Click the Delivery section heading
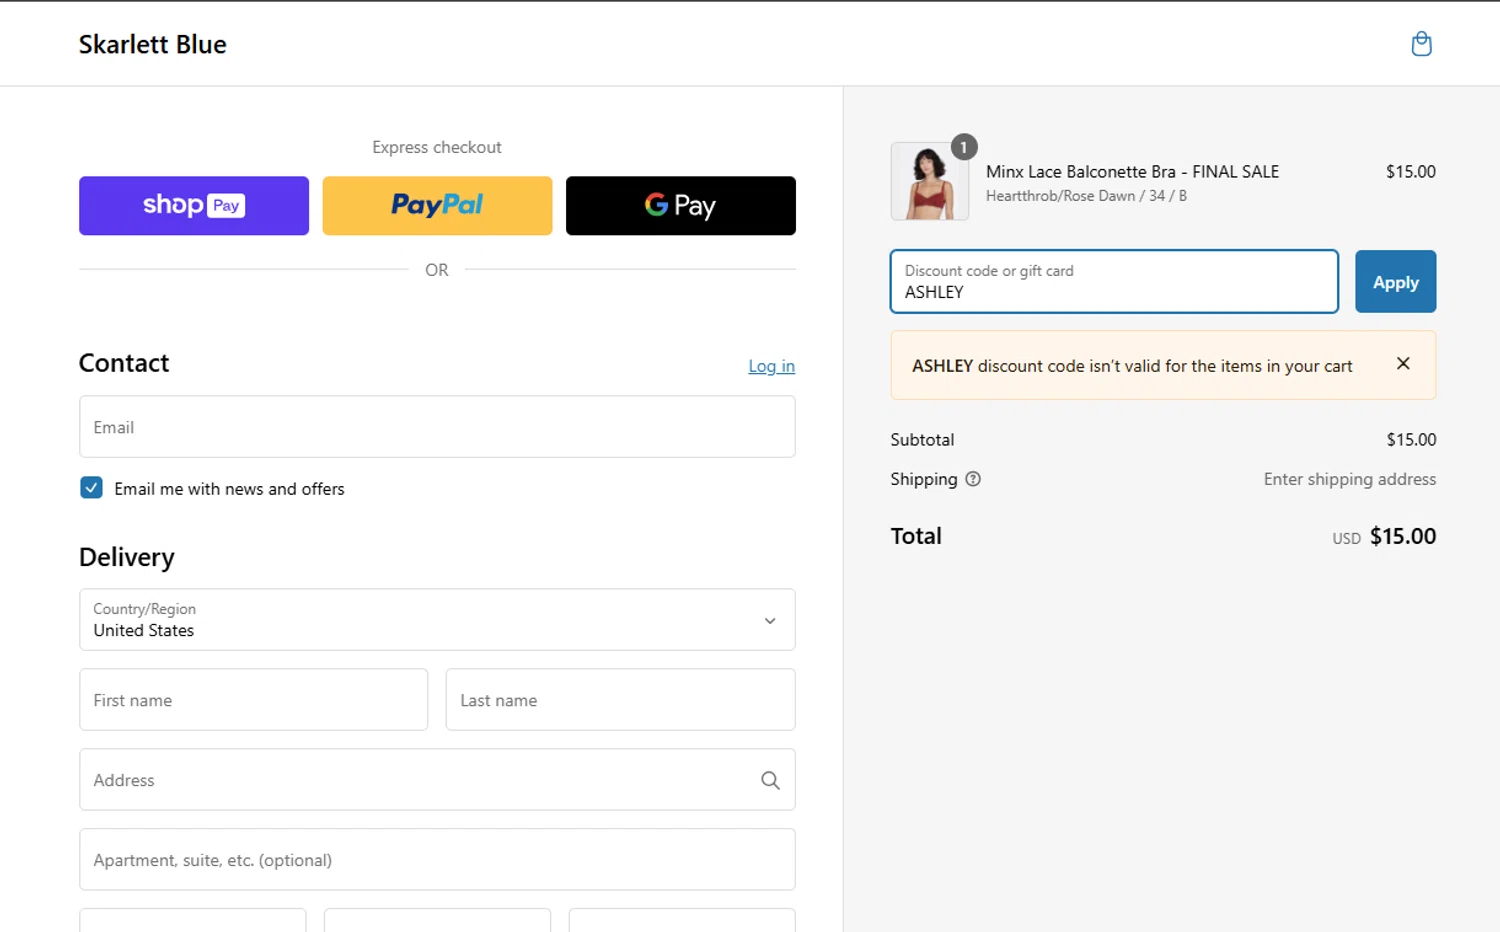1500x932 pixels. [x=127, y=557]
